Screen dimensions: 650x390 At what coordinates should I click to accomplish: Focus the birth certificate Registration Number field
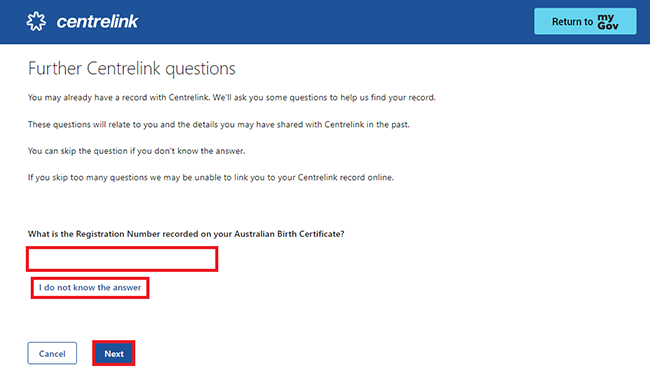(122, 259)
